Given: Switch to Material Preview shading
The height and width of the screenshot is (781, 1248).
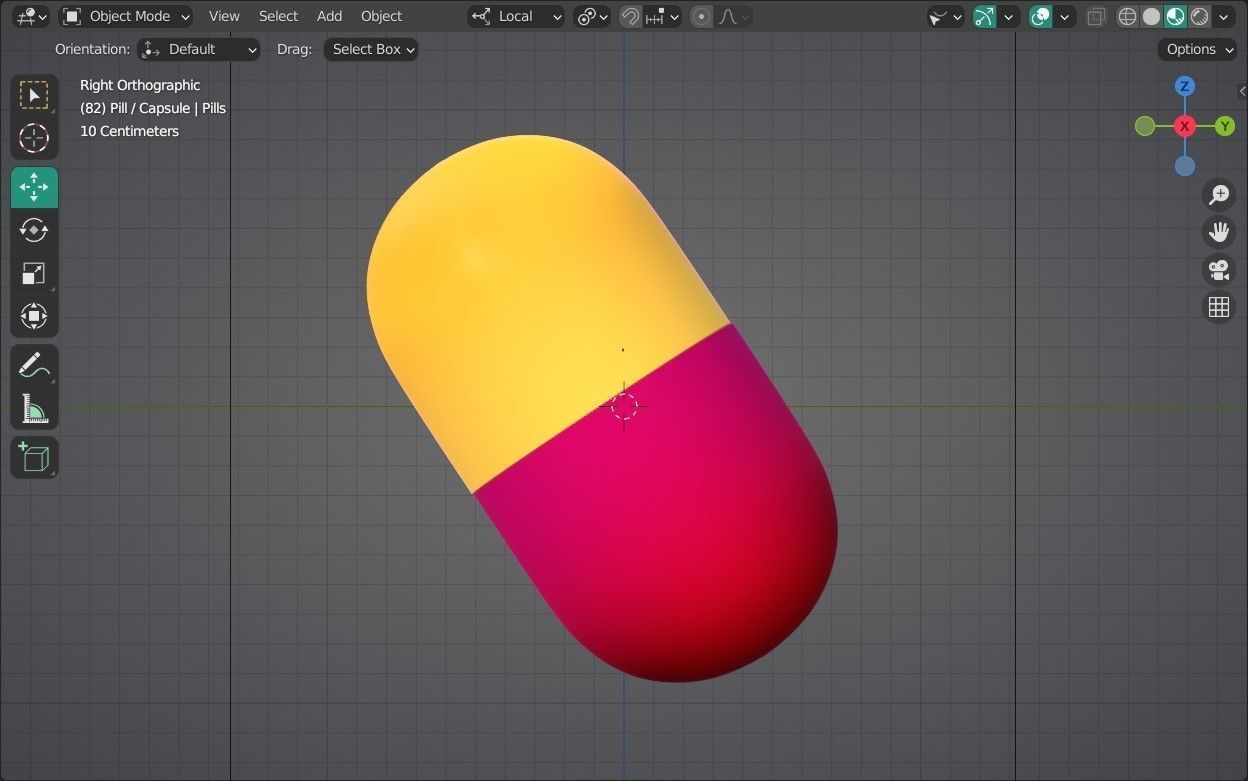Looking at the screenshot, I should point(1174,16).
